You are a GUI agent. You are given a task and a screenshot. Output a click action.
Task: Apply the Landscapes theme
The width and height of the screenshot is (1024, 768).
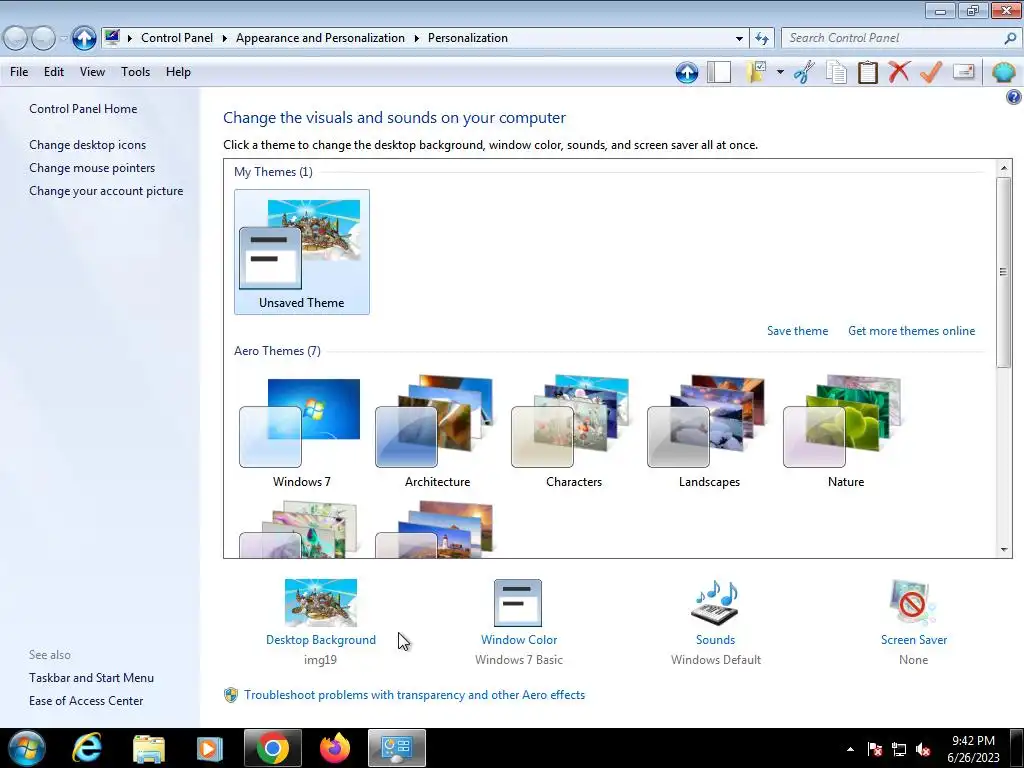709,431
